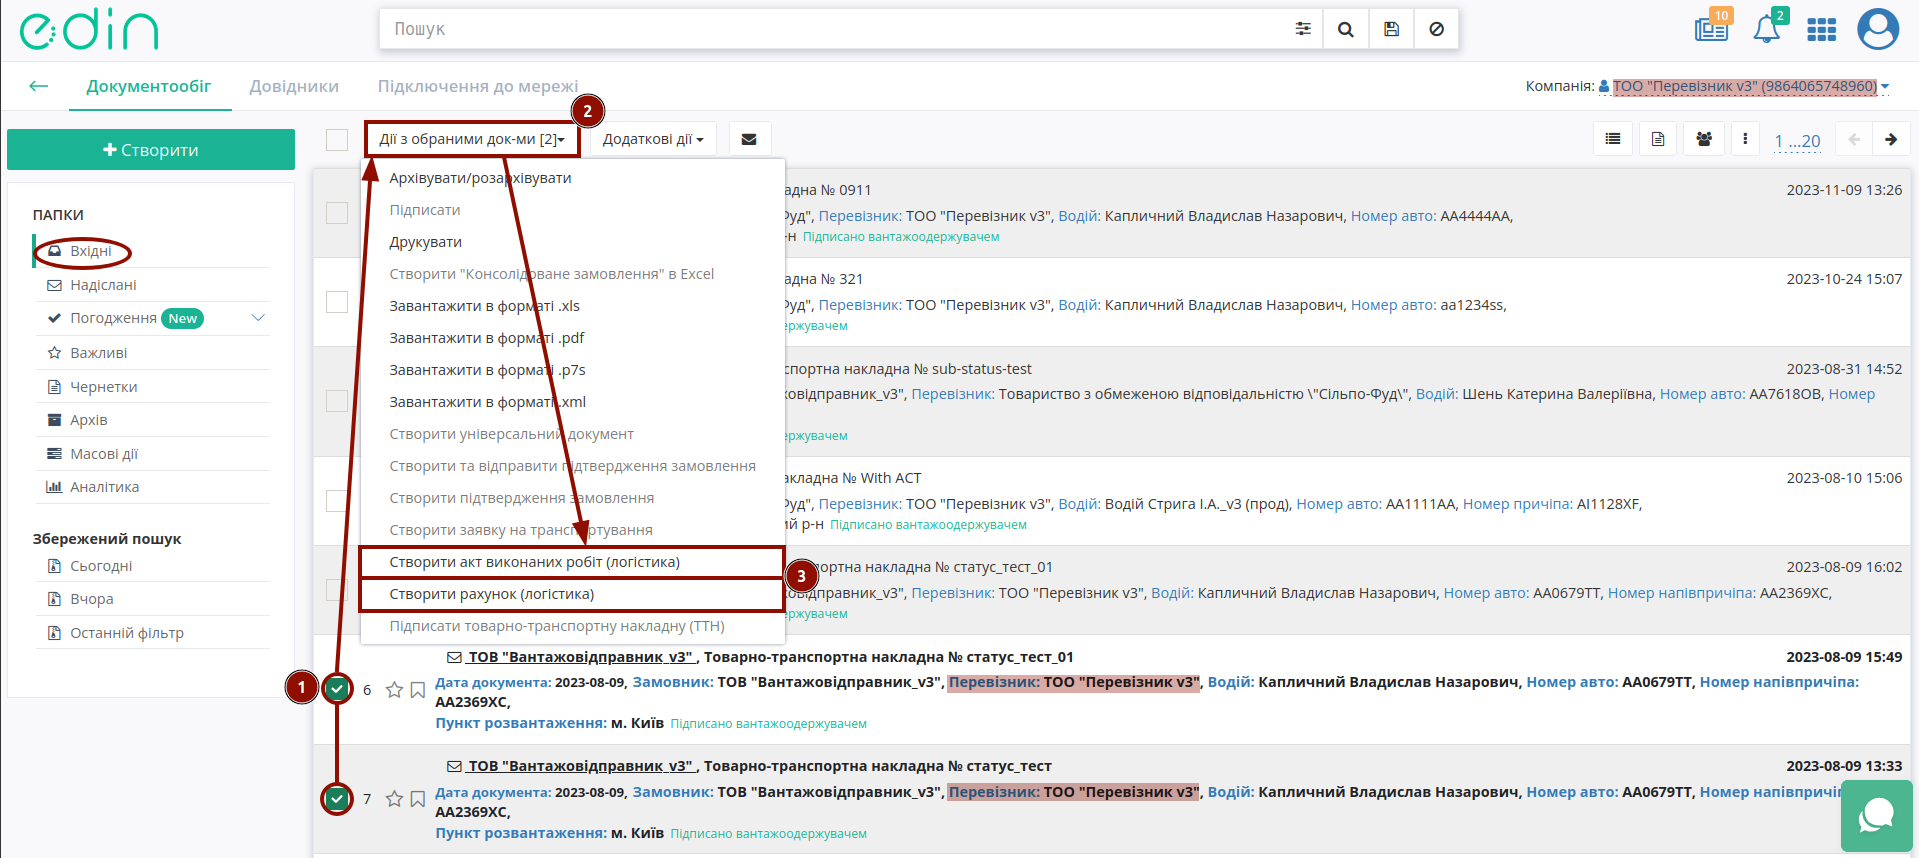Tick the select-all documents checkbox
Screen dimensions: 1919x858
pos(337,140)
